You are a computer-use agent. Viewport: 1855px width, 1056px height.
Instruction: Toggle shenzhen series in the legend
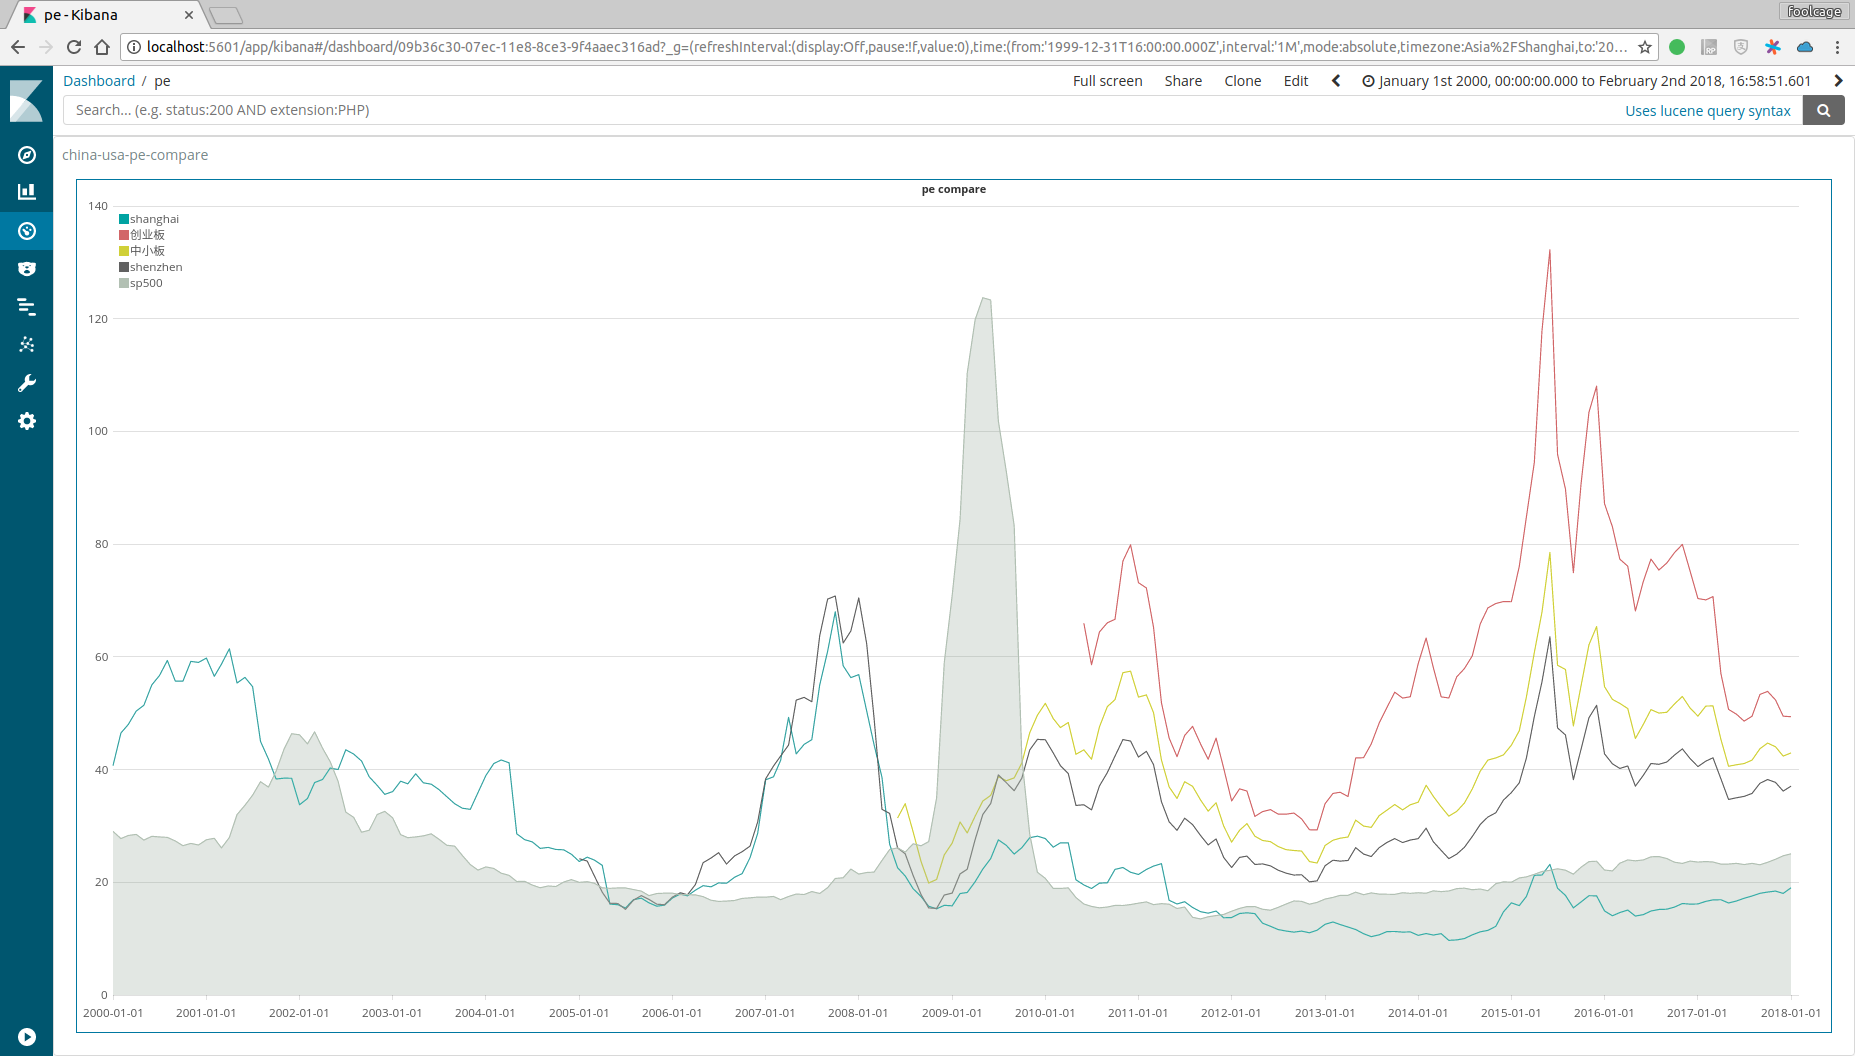(x=151, y=267)
